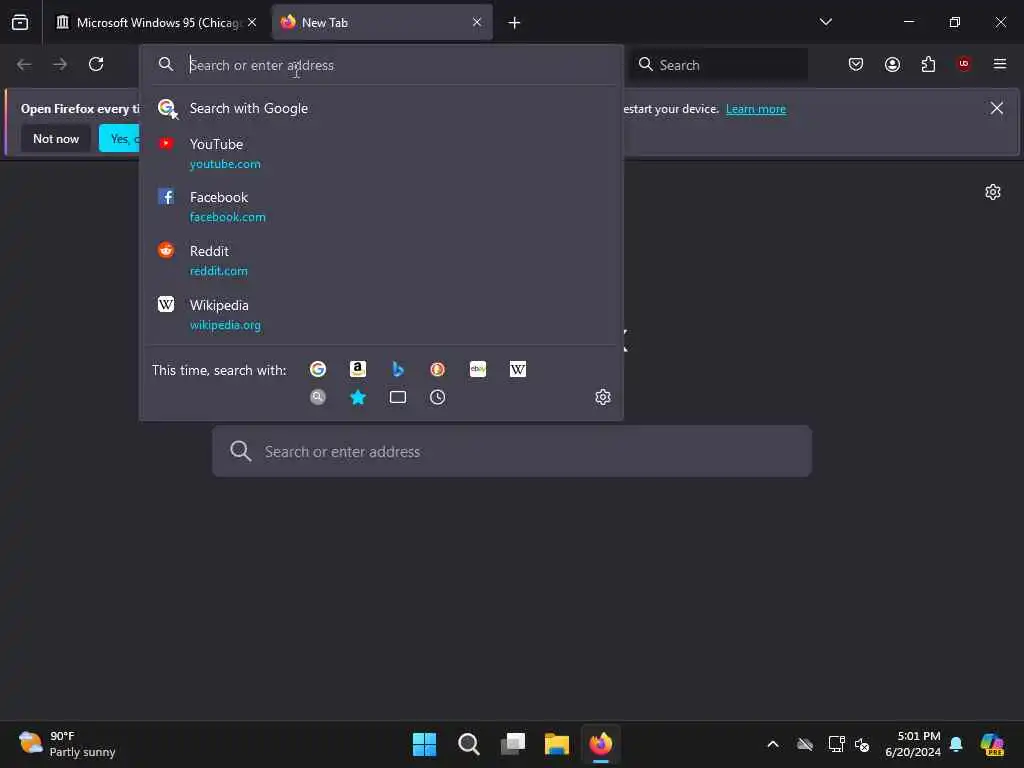Open Firefox View icon in tab bar

tap(20, 22)
